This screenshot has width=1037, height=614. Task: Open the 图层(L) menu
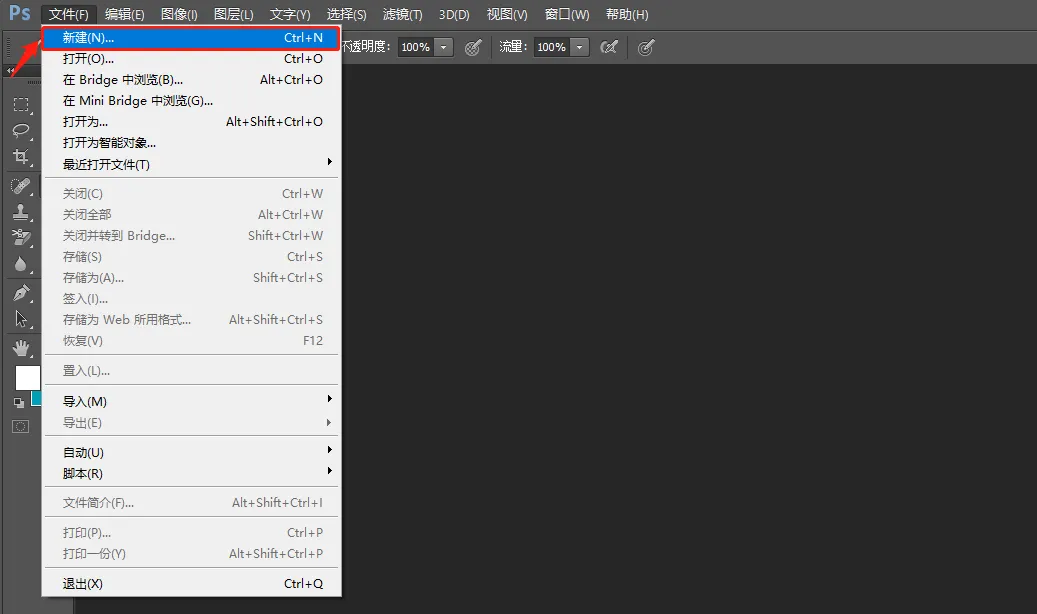[233, 15]
